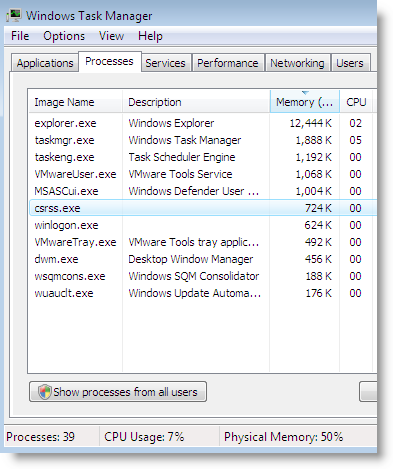Click the 176 K memory value
This screenshot has height=469, width=393.
pyautogui.click(x=319, y=293)
